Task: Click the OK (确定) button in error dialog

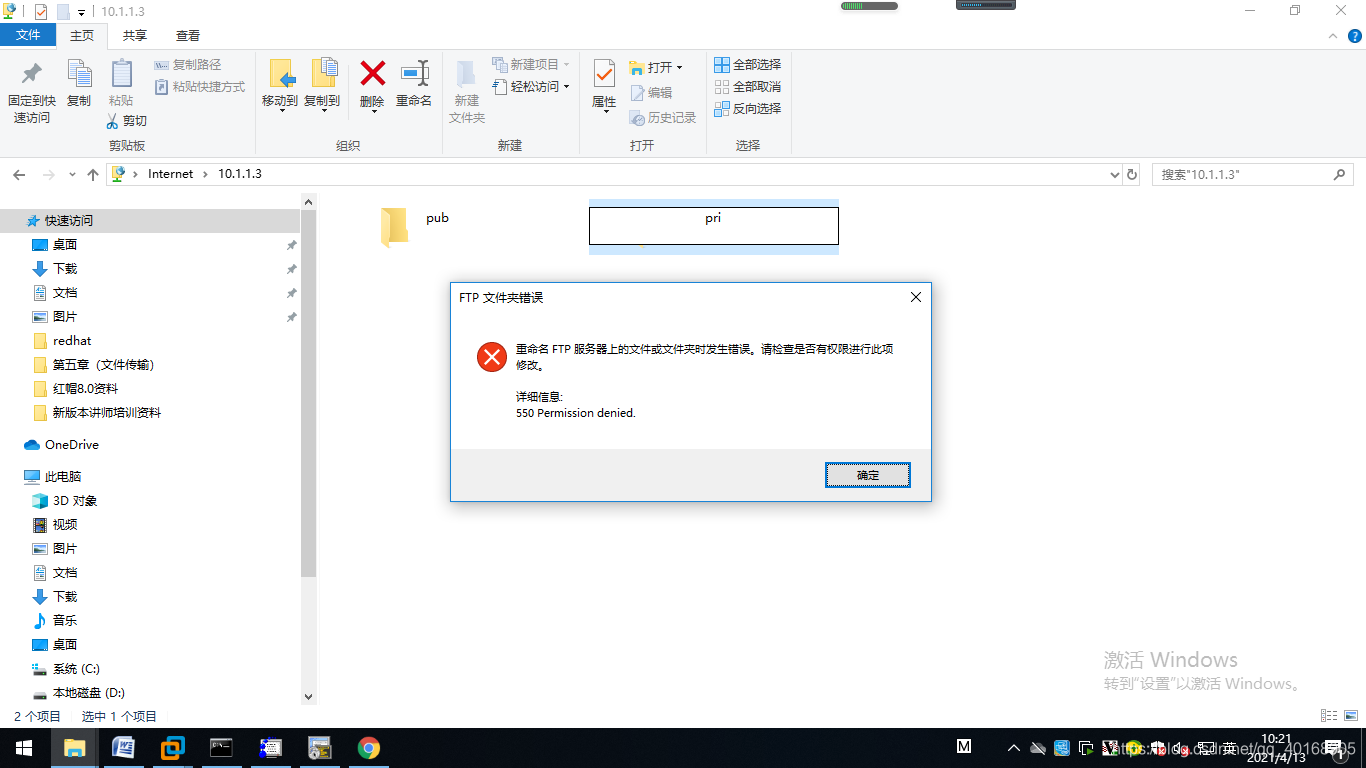Action: [868, 475]
